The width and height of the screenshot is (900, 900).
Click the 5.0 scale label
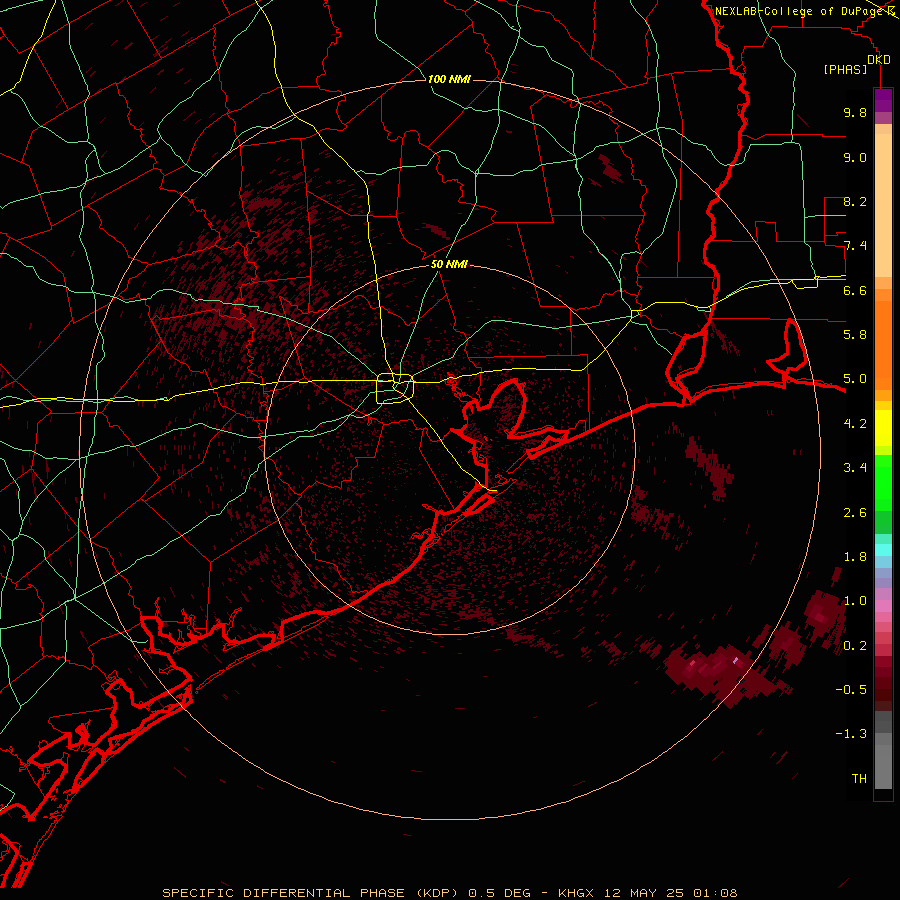(x=855, y=379)
